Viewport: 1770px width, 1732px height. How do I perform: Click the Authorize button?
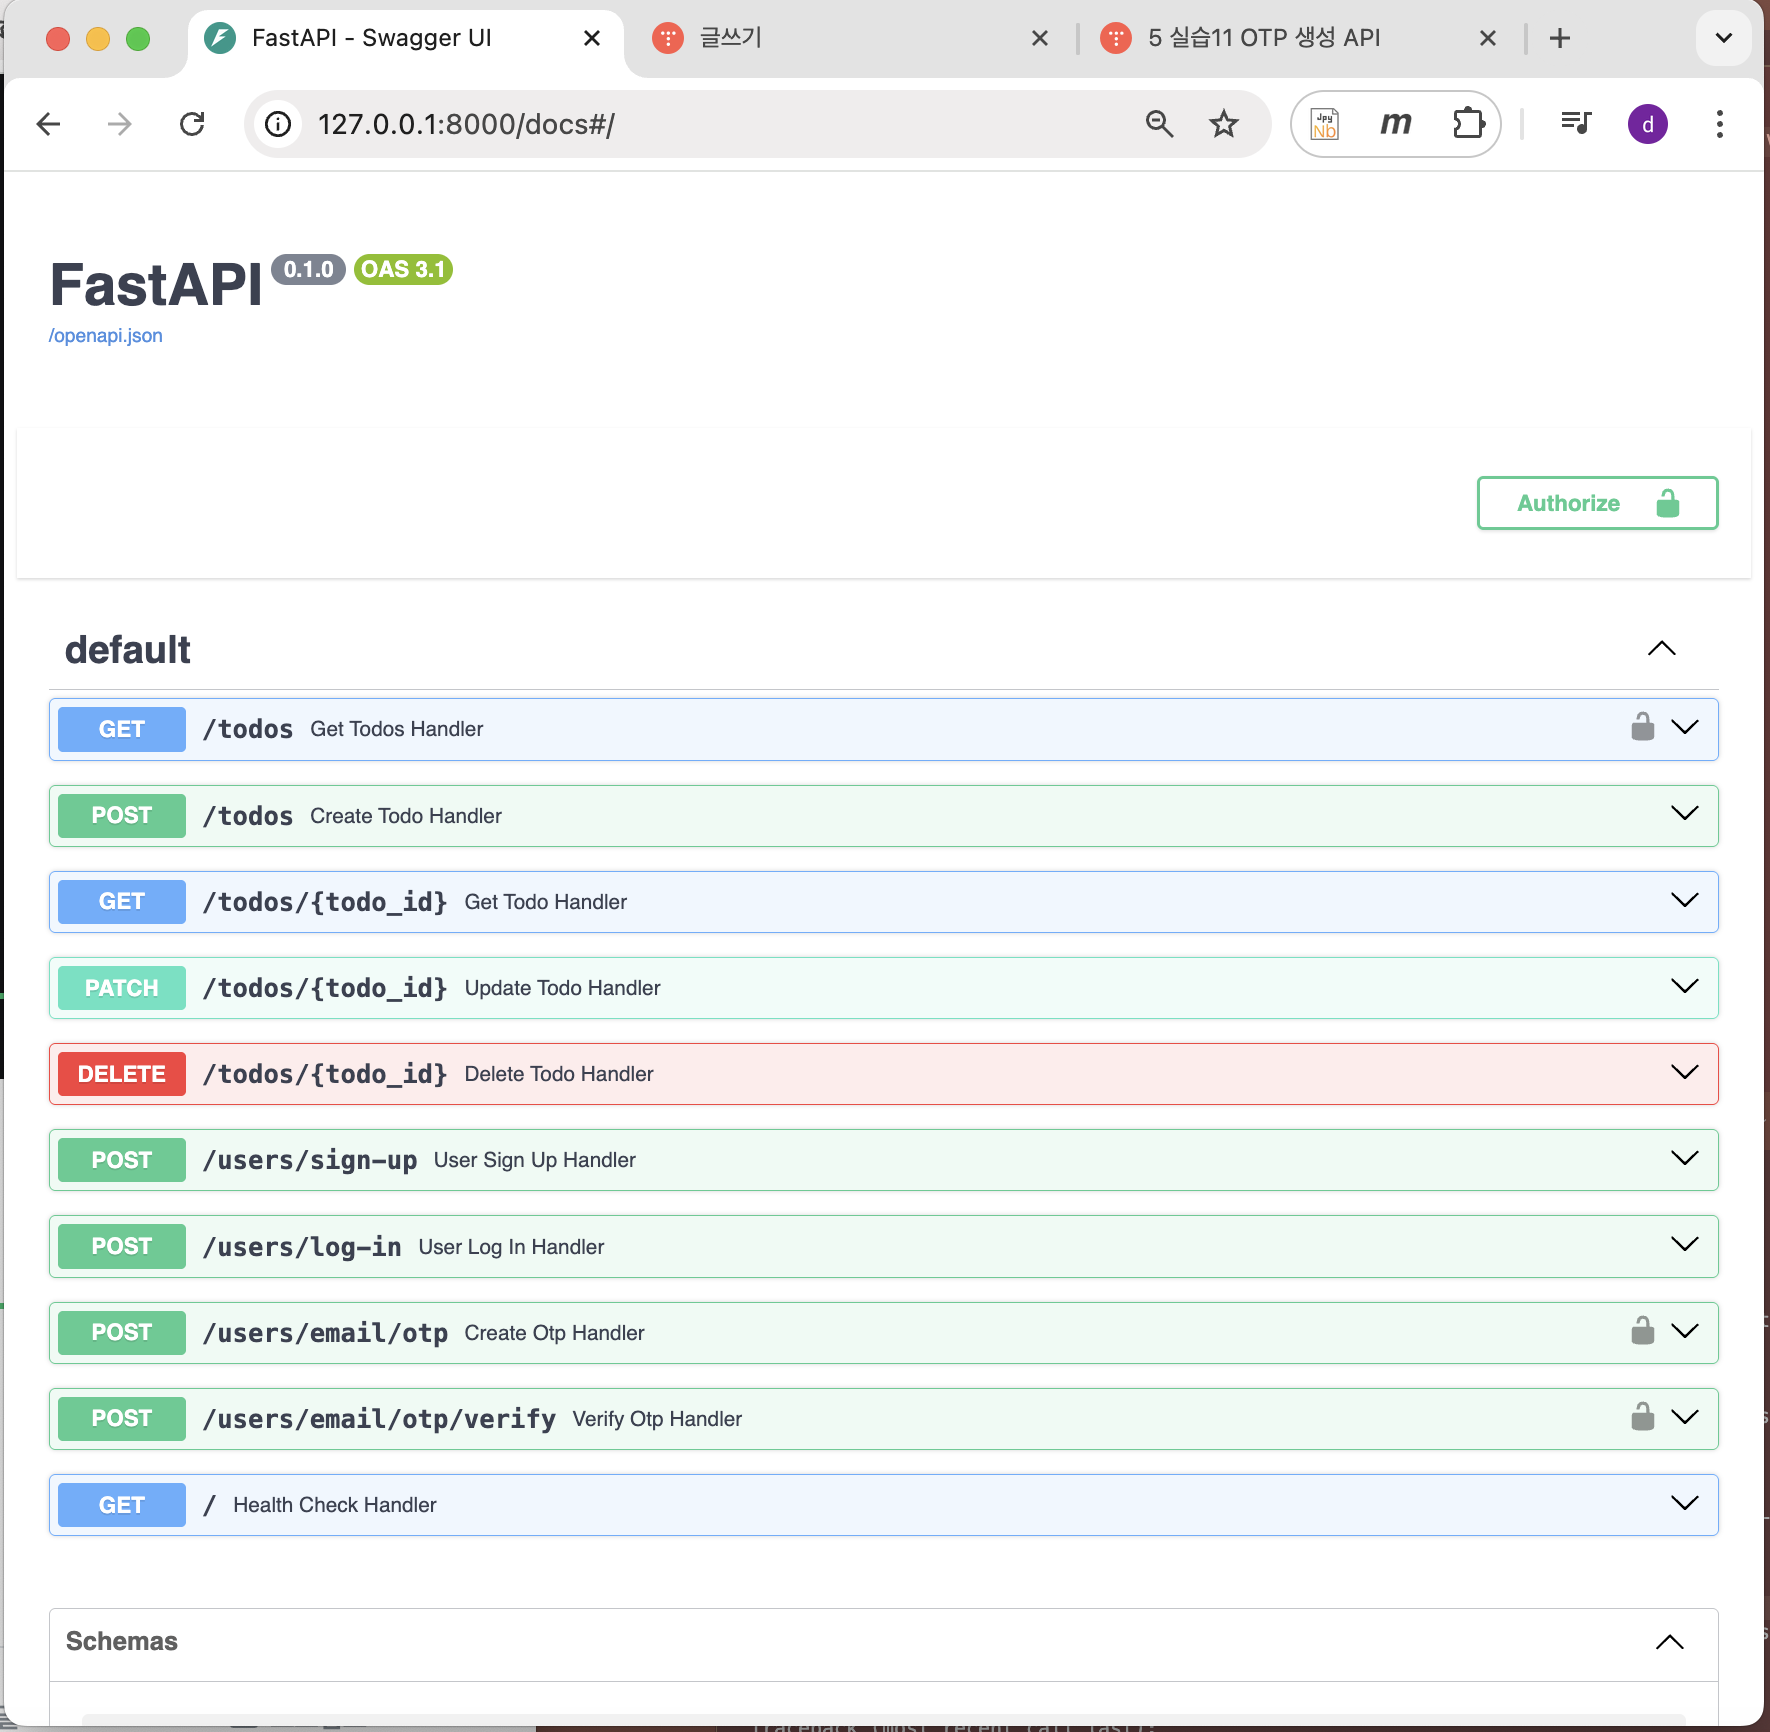pos(1597,503)
